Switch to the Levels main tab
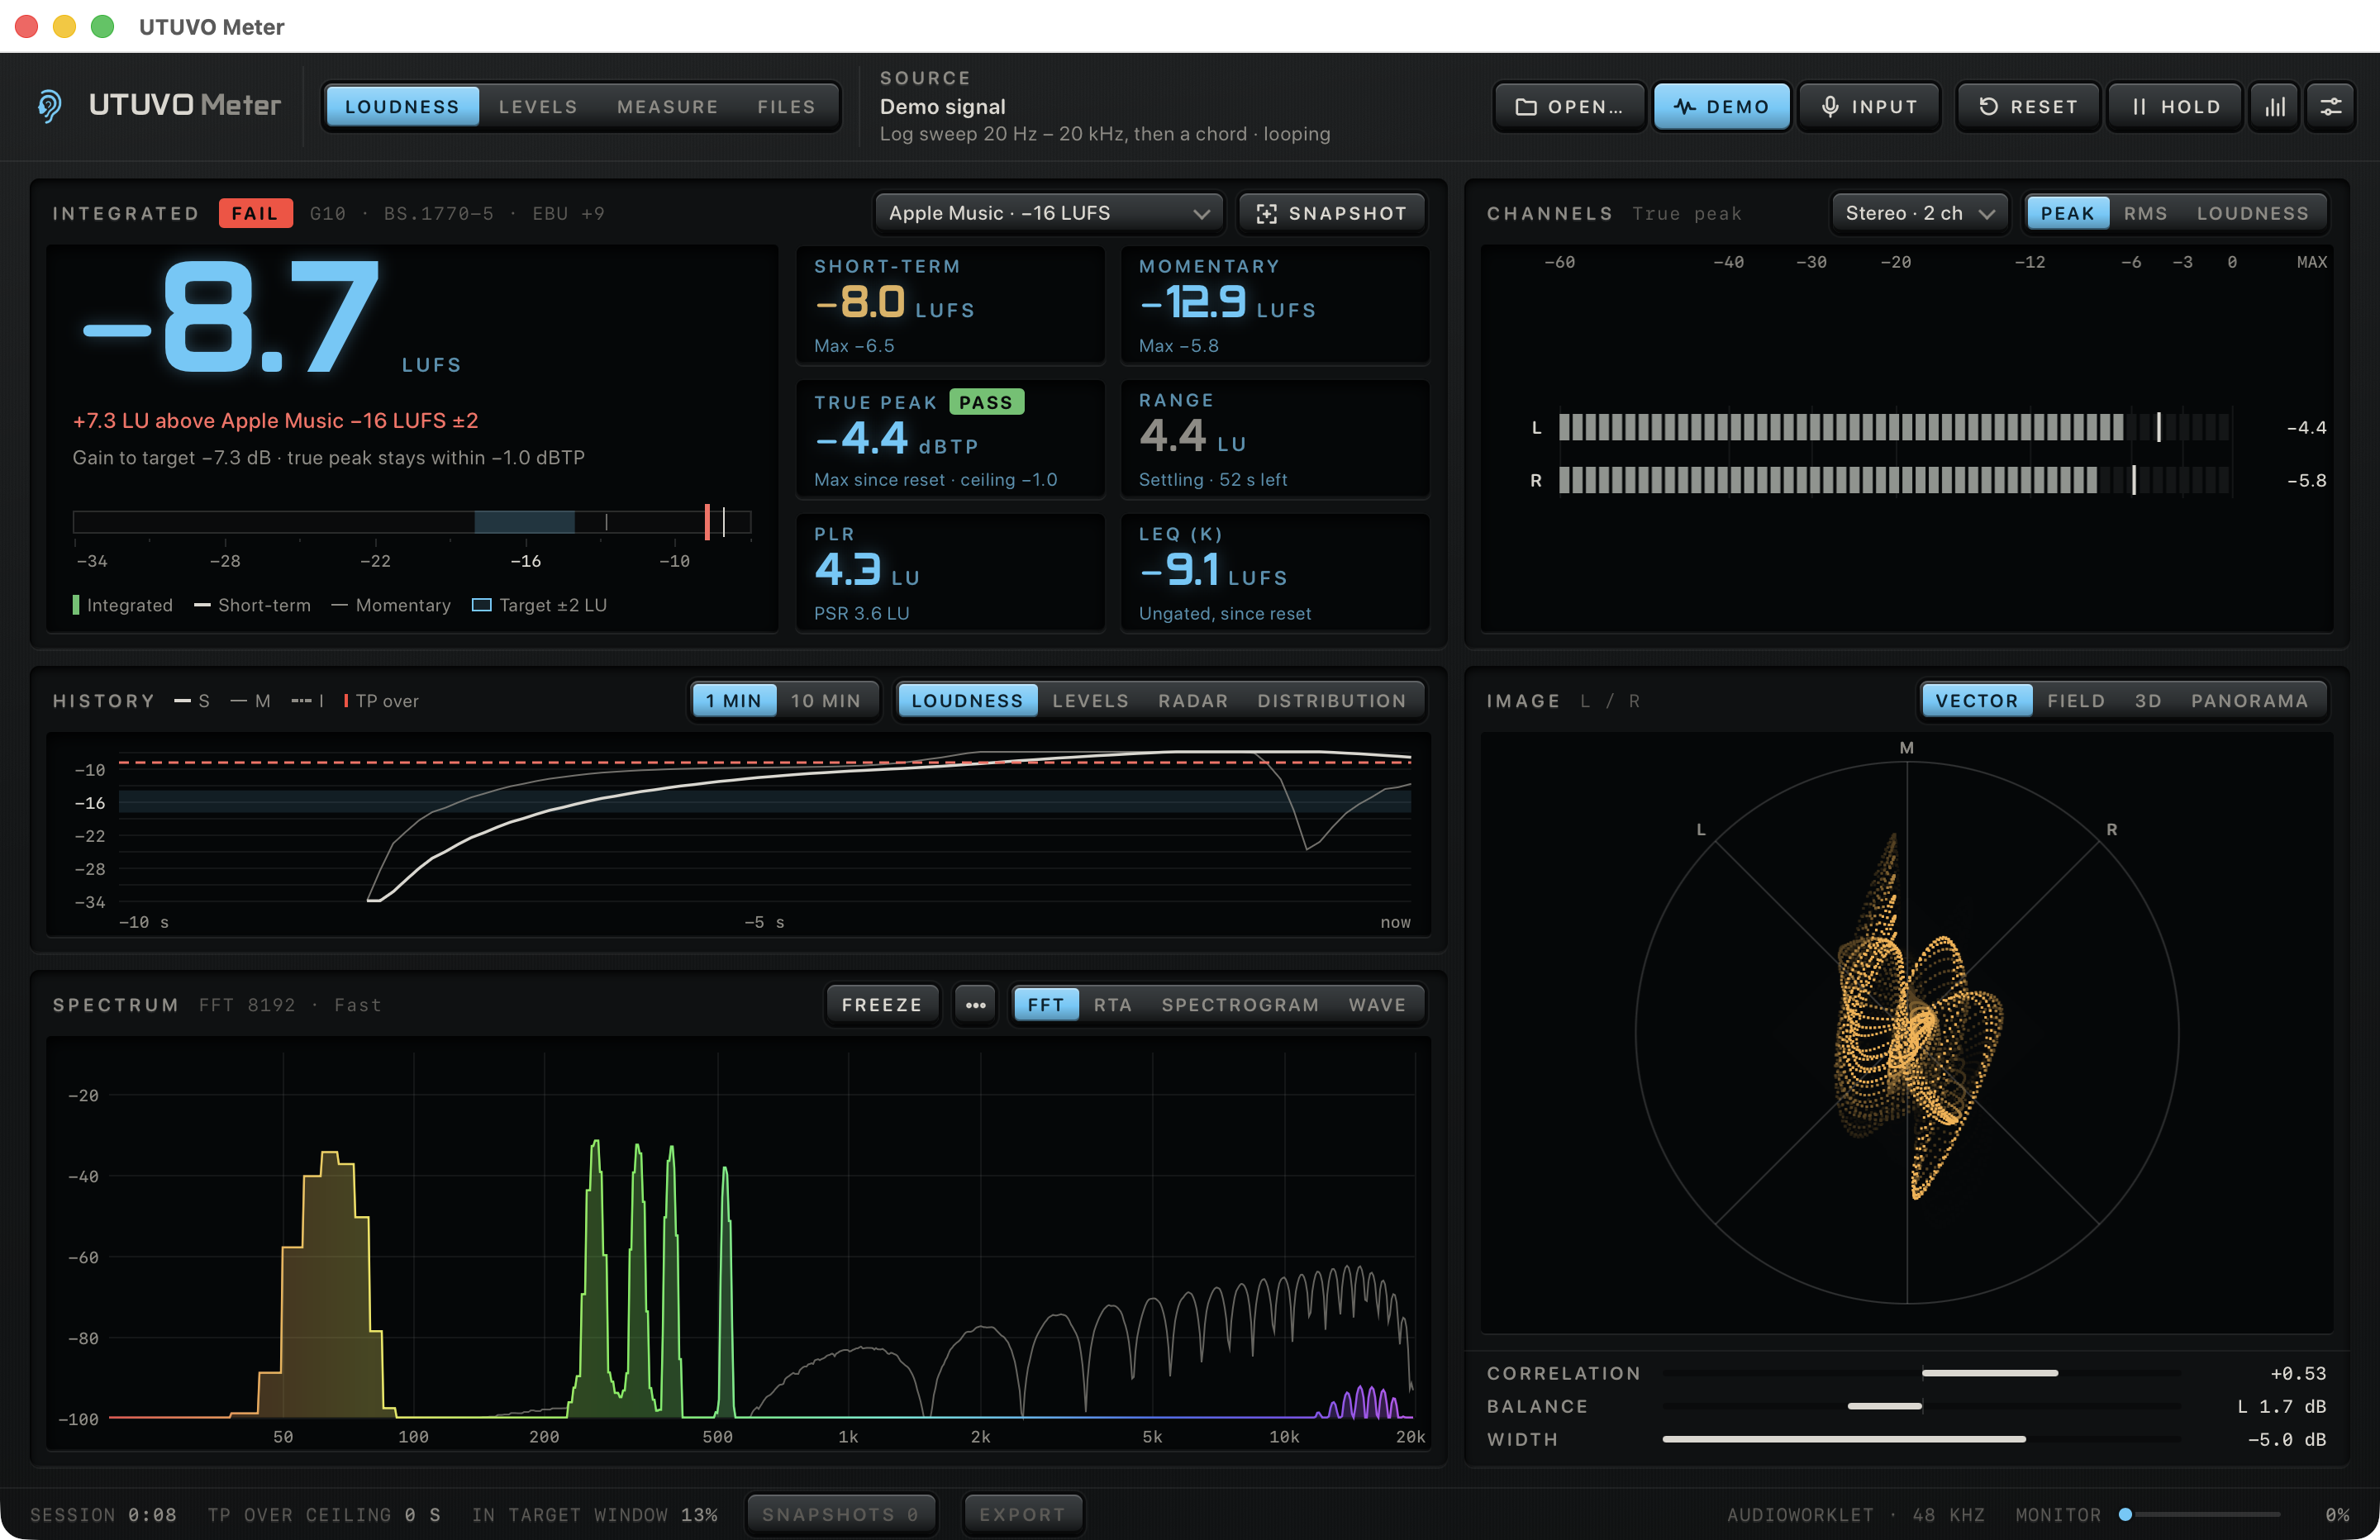The width and height of the screenshot is (2380, 1540). coord(538,107)
